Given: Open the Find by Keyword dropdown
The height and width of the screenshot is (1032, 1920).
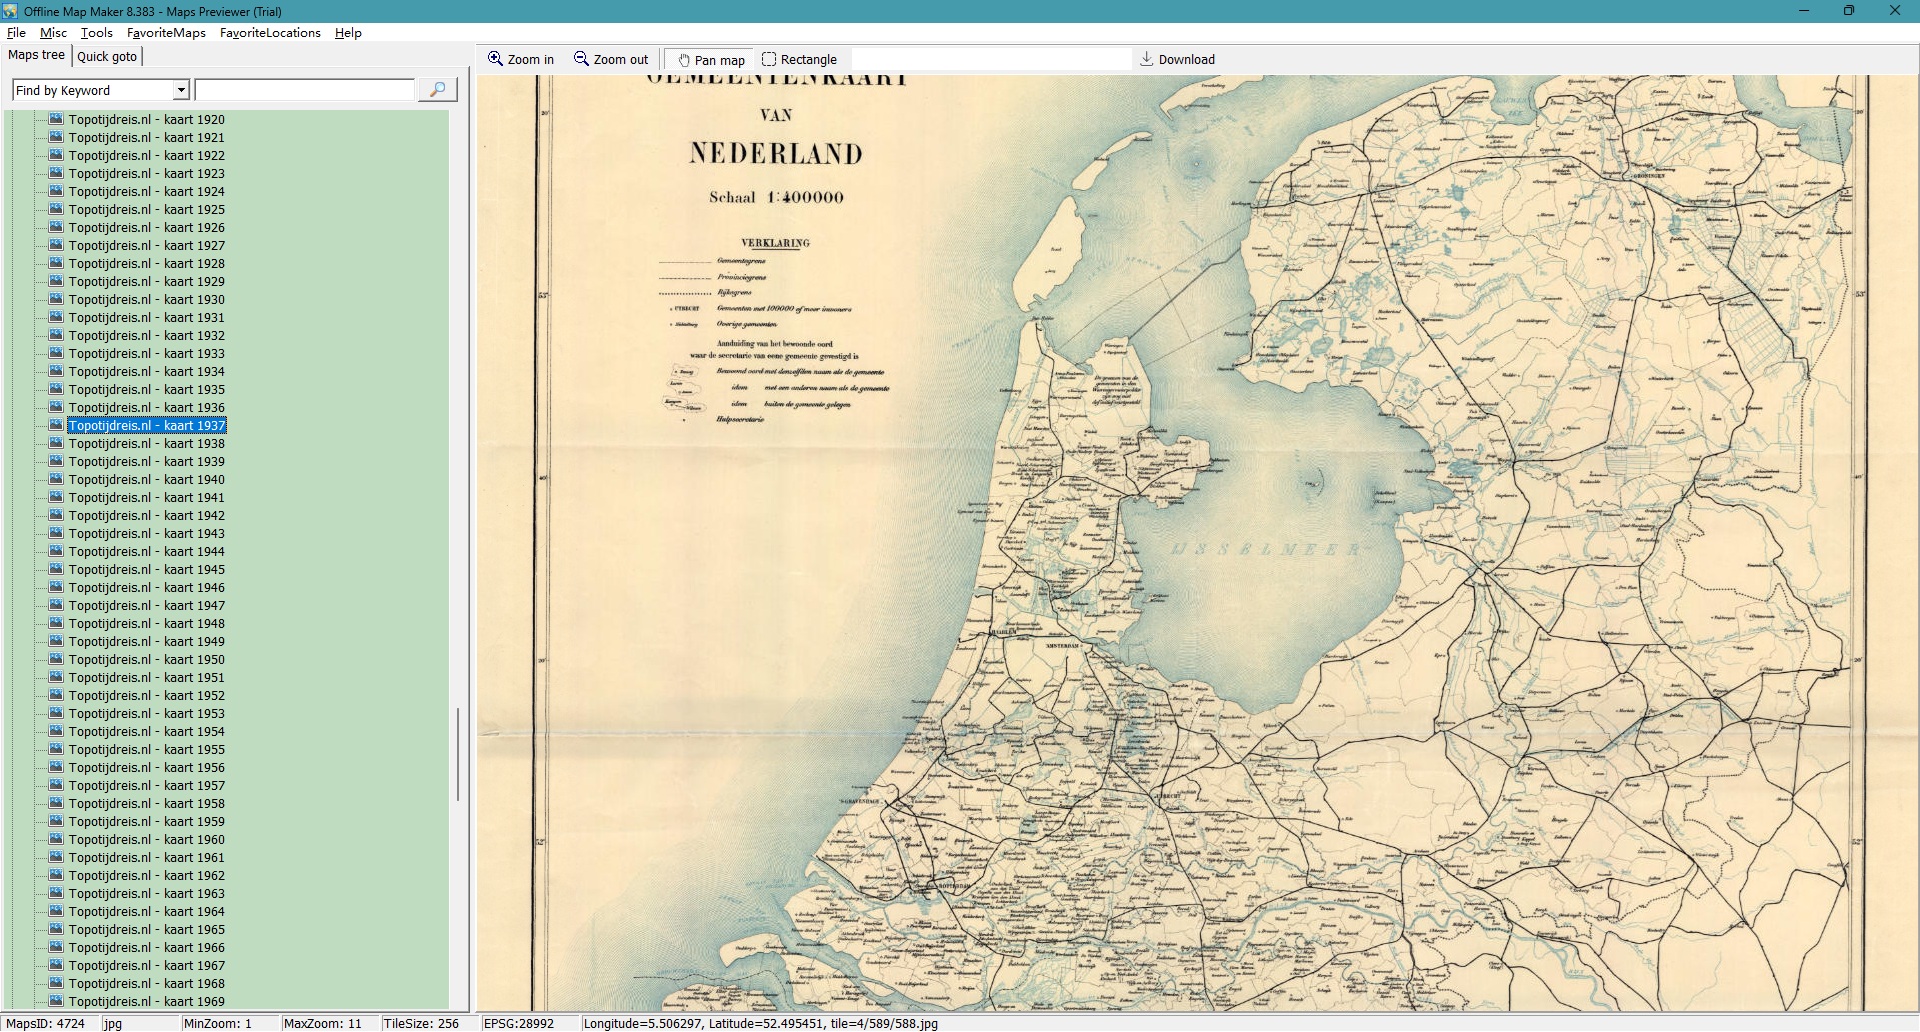Looking at the screenshot, I should [181, 90].
